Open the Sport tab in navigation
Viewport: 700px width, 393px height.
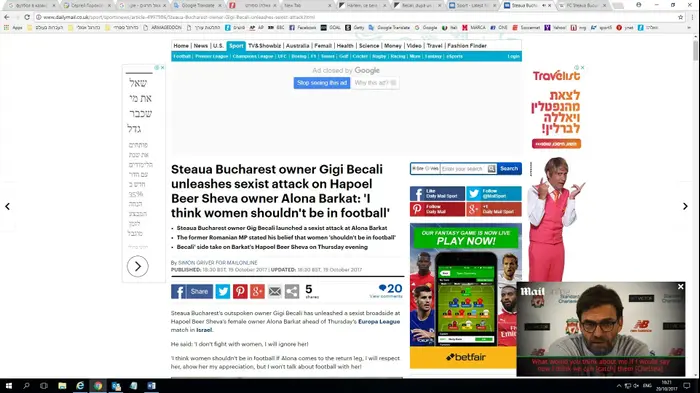point(236,46)
